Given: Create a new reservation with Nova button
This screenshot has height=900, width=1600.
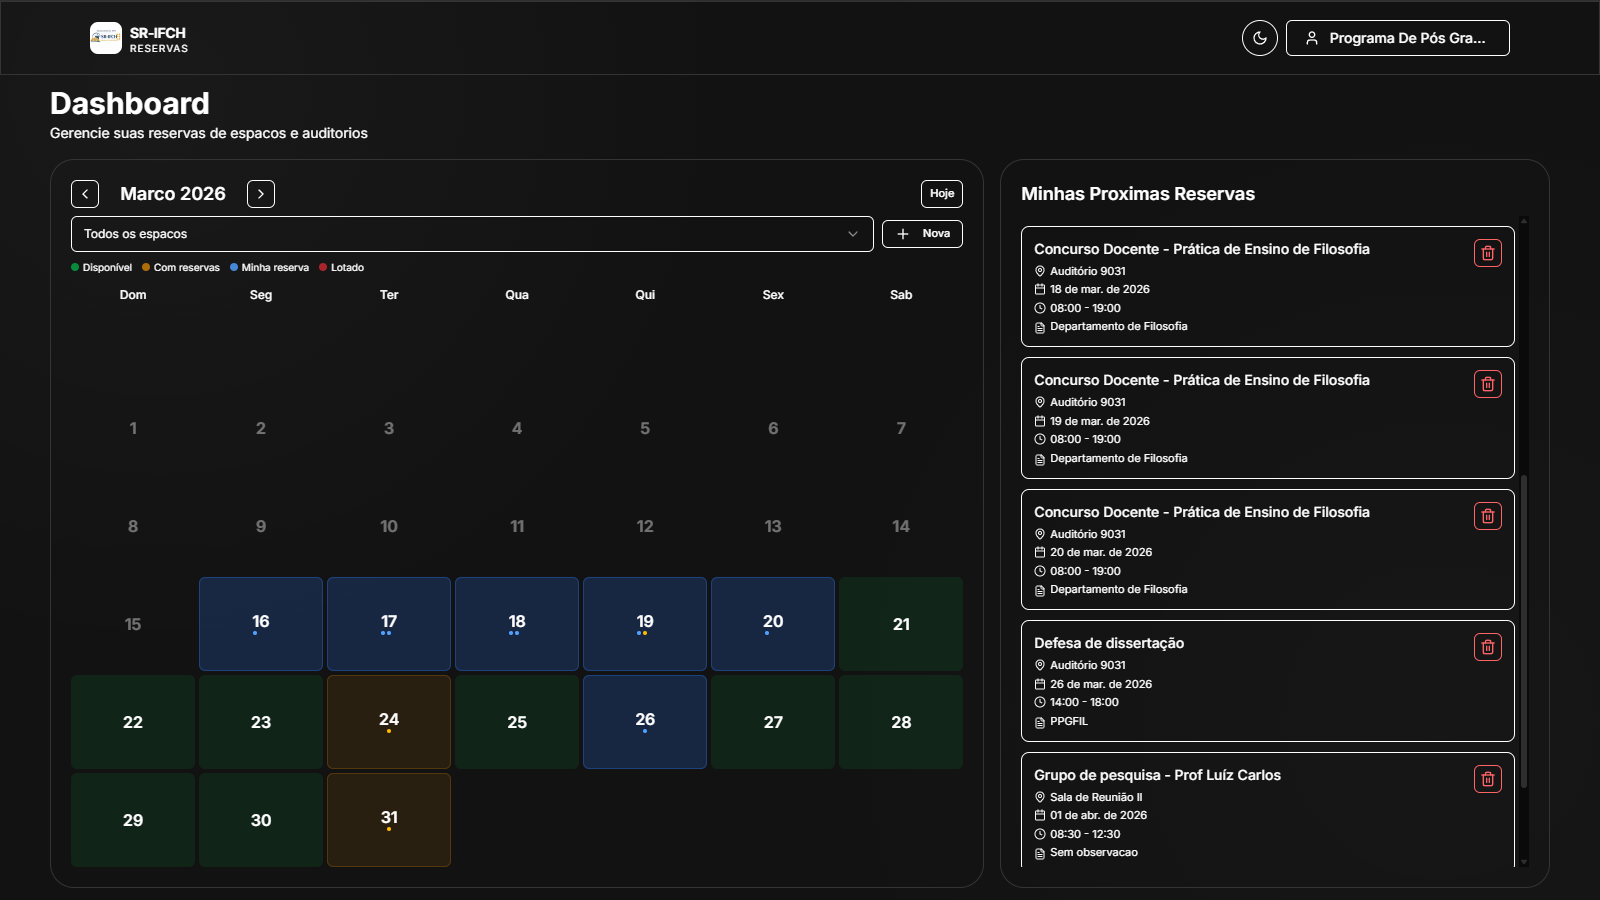Looking at the screenshot, I should (922, 234).
